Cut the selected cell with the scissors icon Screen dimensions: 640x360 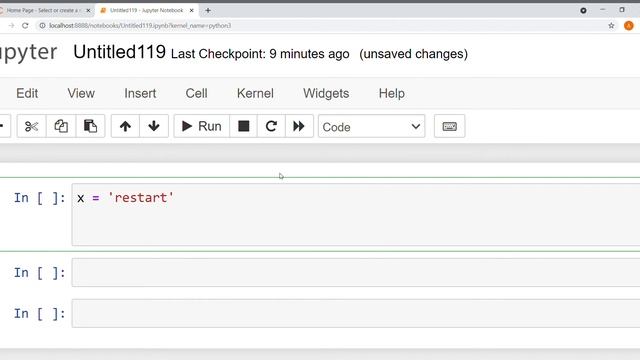[31, 126]
